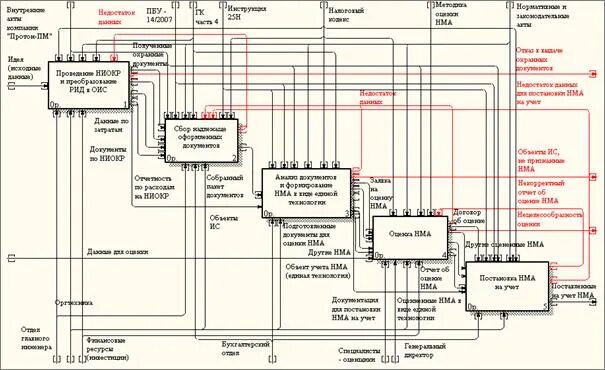Click the 'Отчет об оценке НМА' black label
Image resolution: width=605 pixels, height=370 pixels.
[x=434, y=278]
